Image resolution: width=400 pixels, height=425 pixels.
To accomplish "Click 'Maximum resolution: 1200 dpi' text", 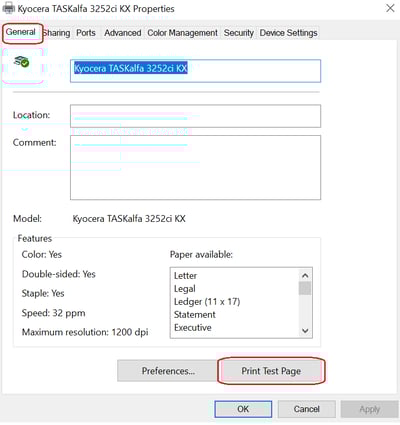I will point(85,332).
